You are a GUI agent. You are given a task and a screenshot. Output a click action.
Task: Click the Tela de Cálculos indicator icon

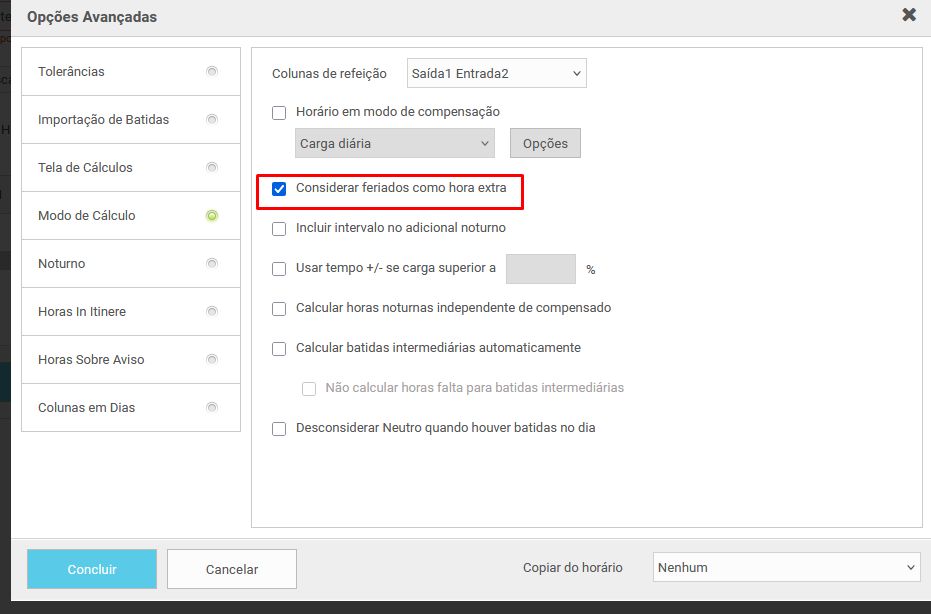211,167
